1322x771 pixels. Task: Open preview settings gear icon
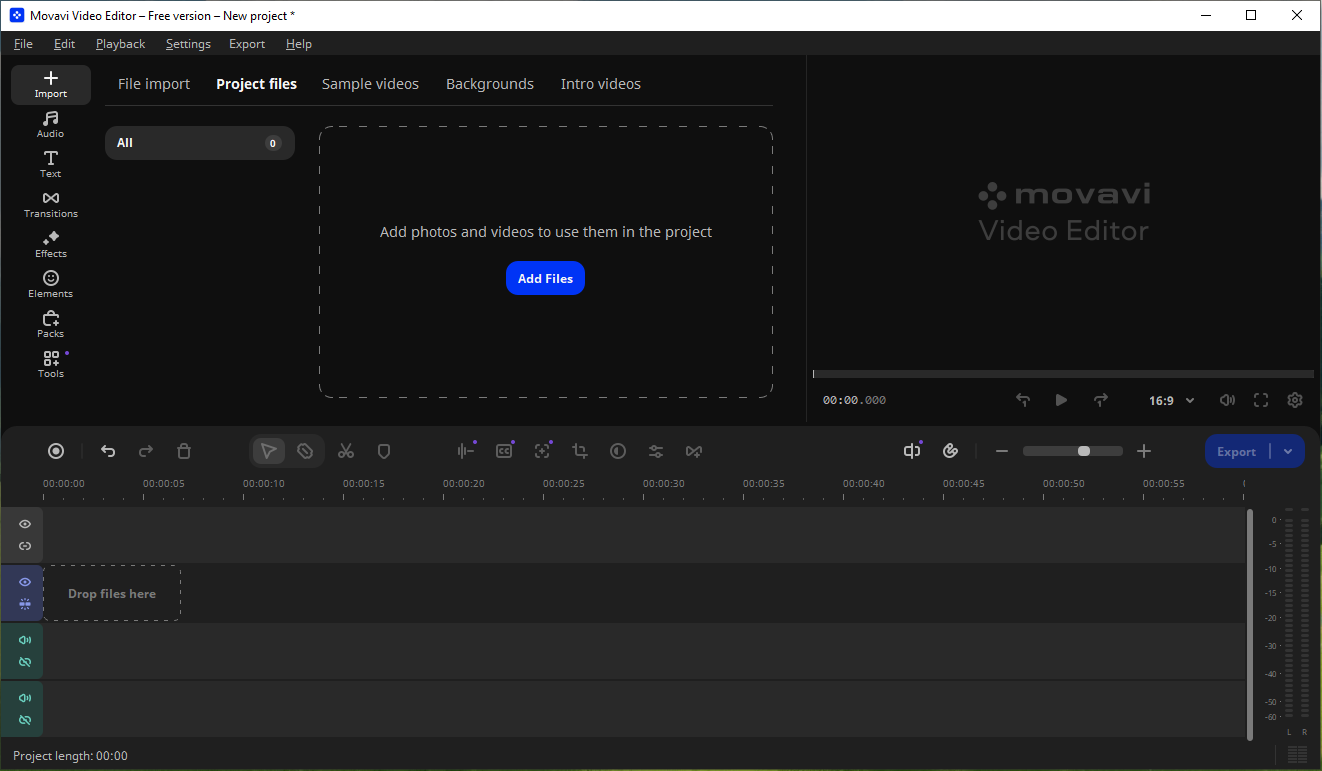[1295, 400]
